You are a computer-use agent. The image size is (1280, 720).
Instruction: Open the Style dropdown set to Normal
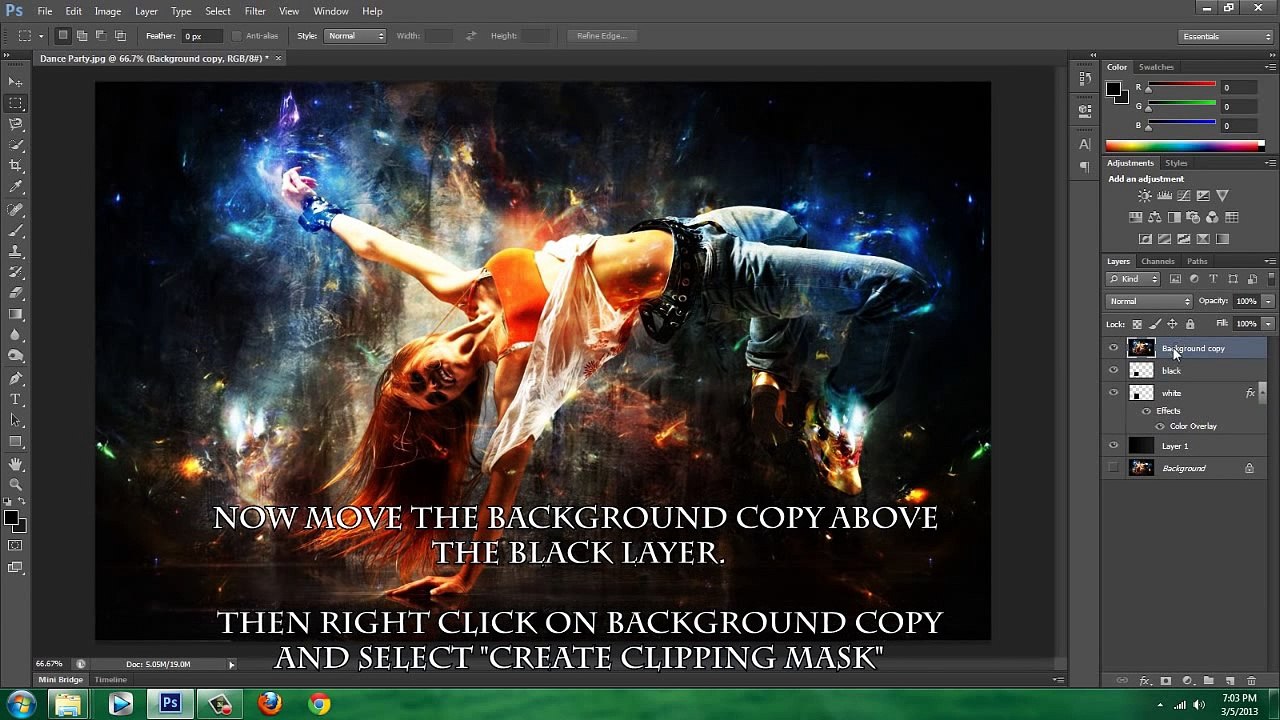tap(355, 36)
